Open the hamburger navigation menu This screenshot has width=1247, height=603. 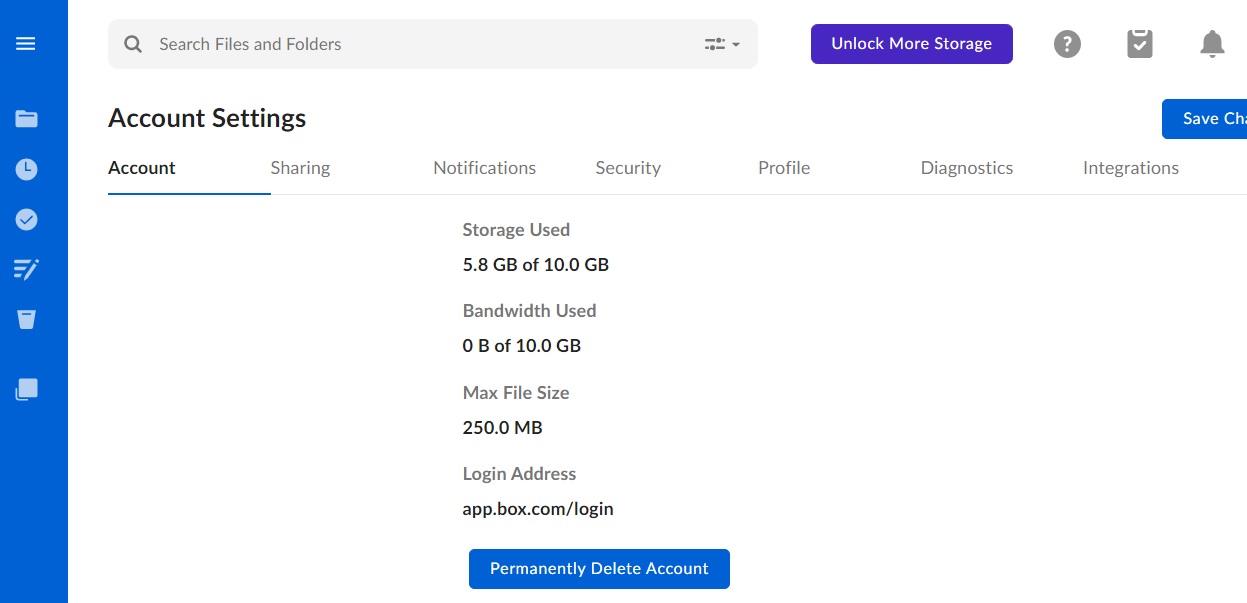pos(26,44)
